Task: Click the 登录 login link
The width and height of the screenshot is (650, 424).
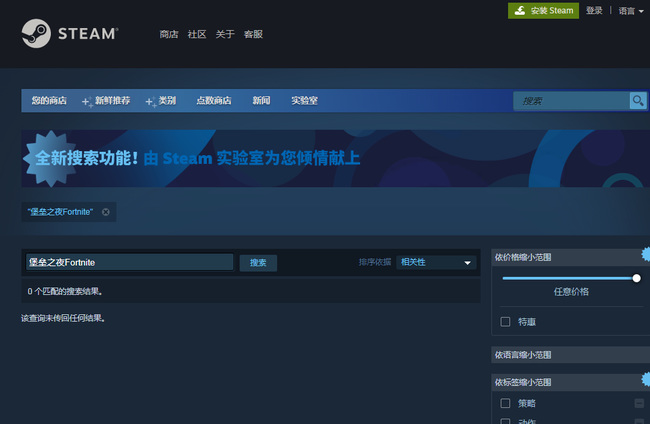Action: 594,11
